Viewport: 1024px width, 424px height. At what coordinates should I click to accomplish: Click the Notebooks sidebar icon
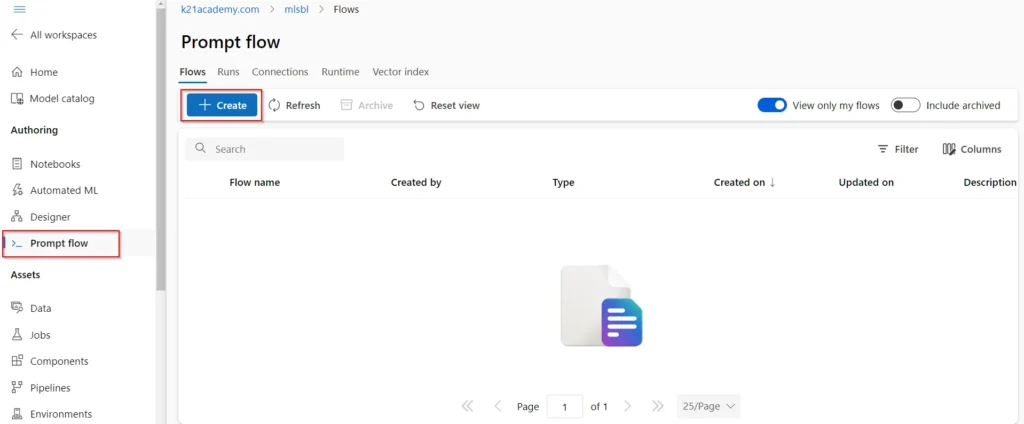17,164
